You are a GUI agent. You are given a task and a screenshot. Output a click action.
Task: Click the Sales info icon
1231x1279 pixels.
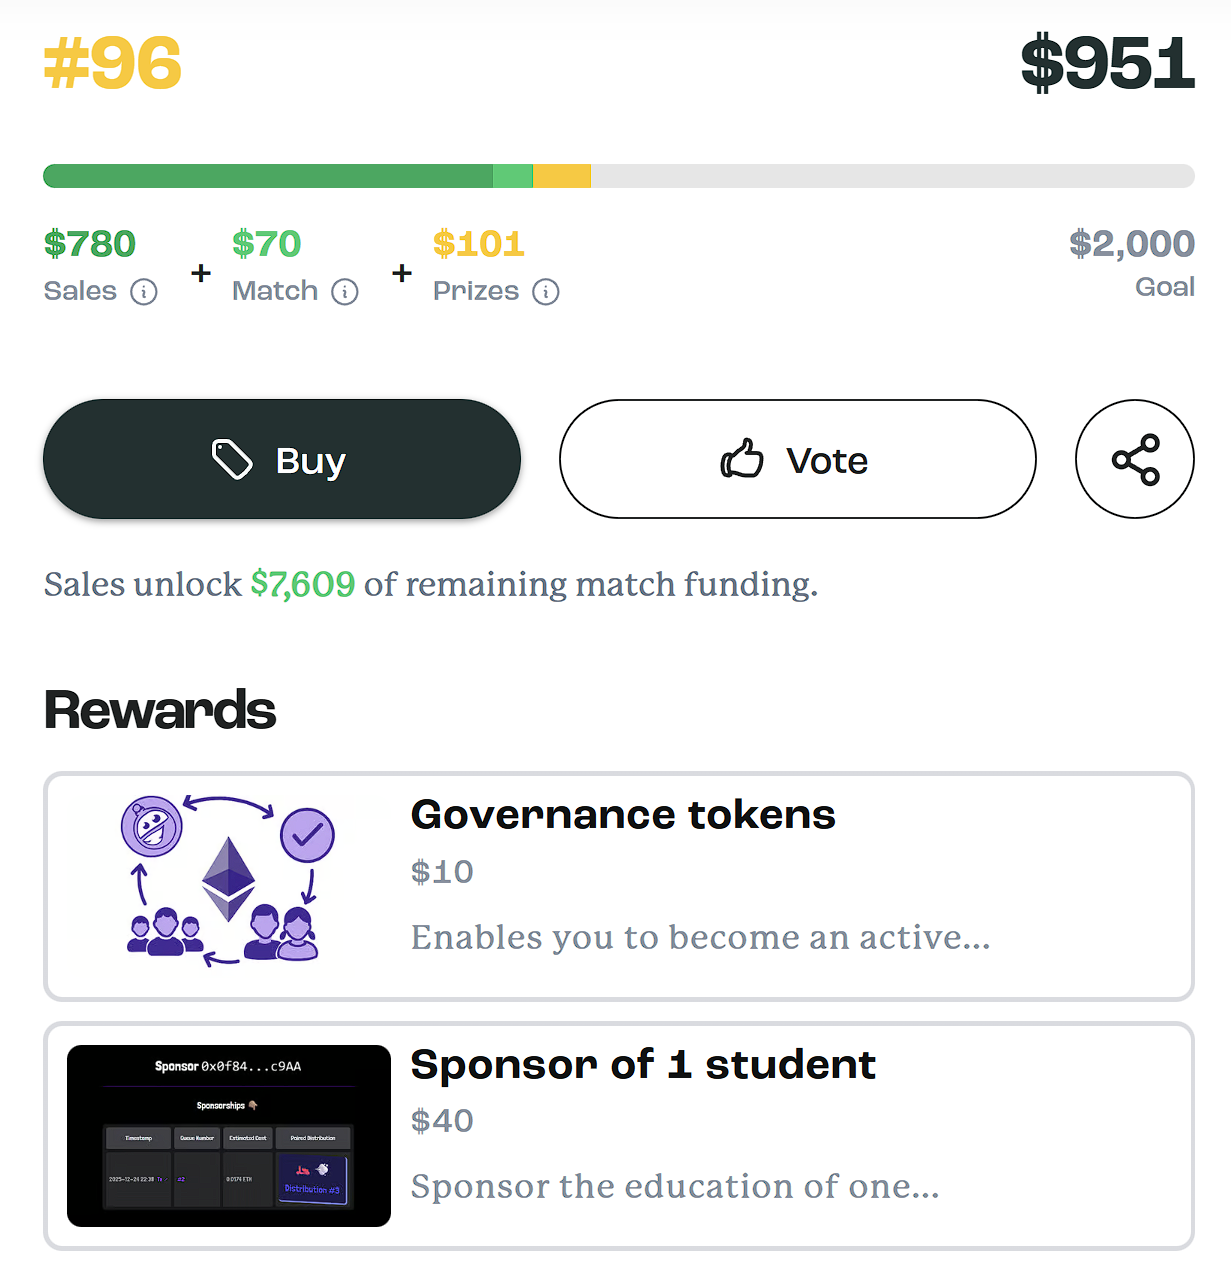(x=144, y=292)
